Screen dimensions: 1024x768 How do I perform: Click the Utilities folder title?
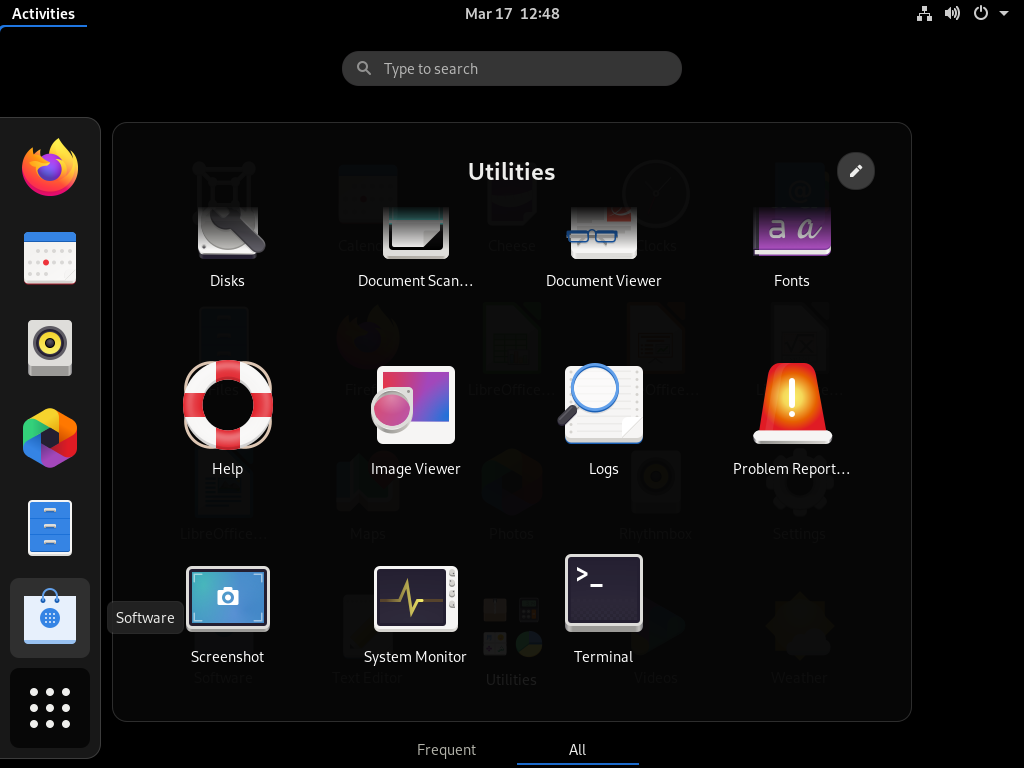[x=511, y=172]
